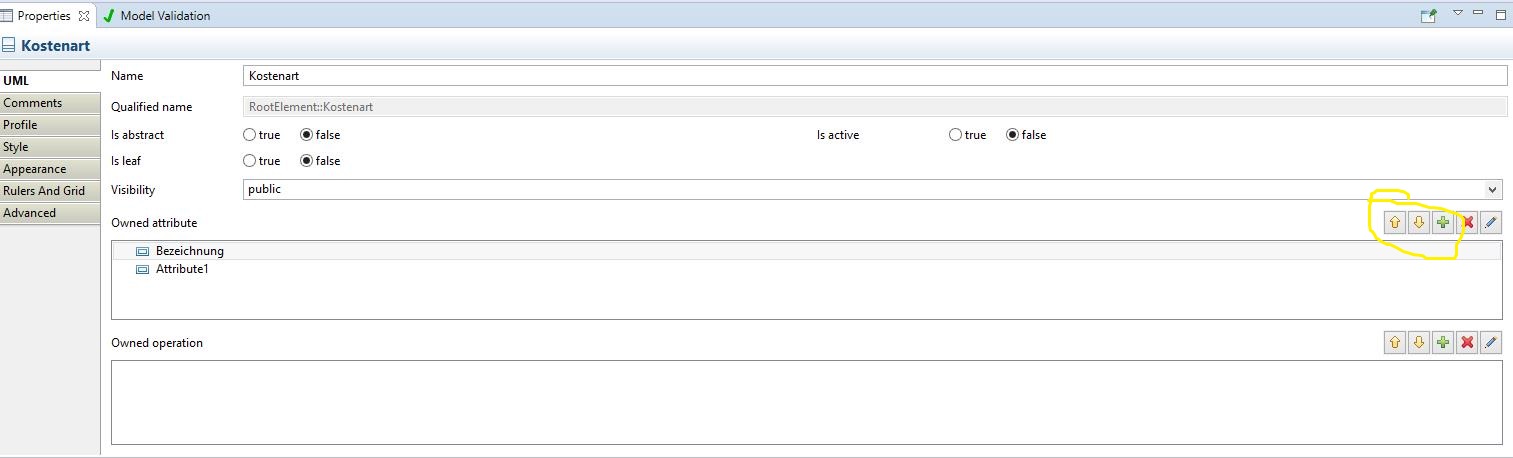
Task: Click the Qualified name field
Action: [875, 106]
